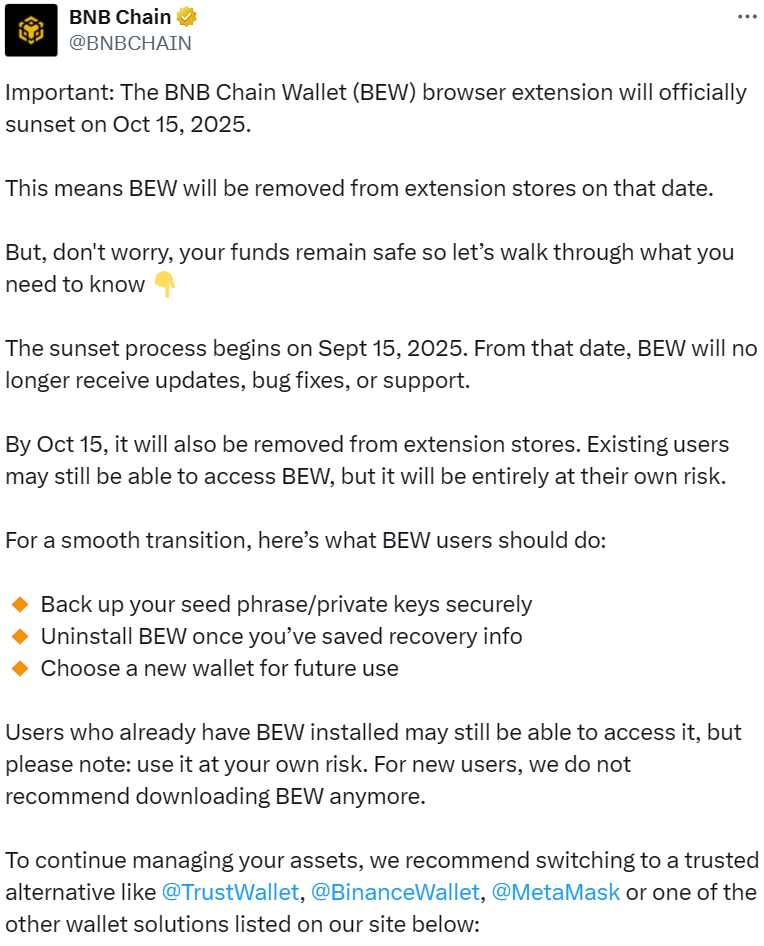This screenshot has height=946, width=764.
Task: Visit the @BinanceWallet mention link
Action: [x=395, y=892]
